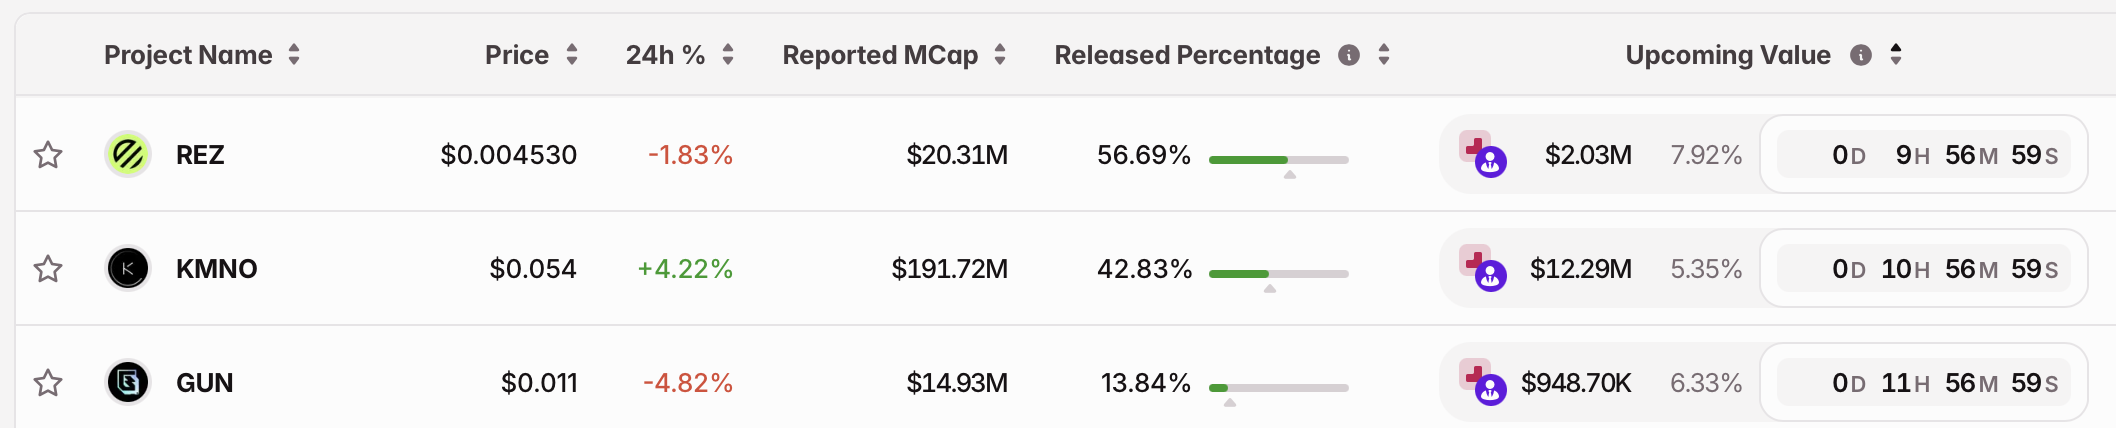Click the allocation icon in KMNO upcoming value
This screenshot has height=428, width=2116.
click(x=1482, y=268)
